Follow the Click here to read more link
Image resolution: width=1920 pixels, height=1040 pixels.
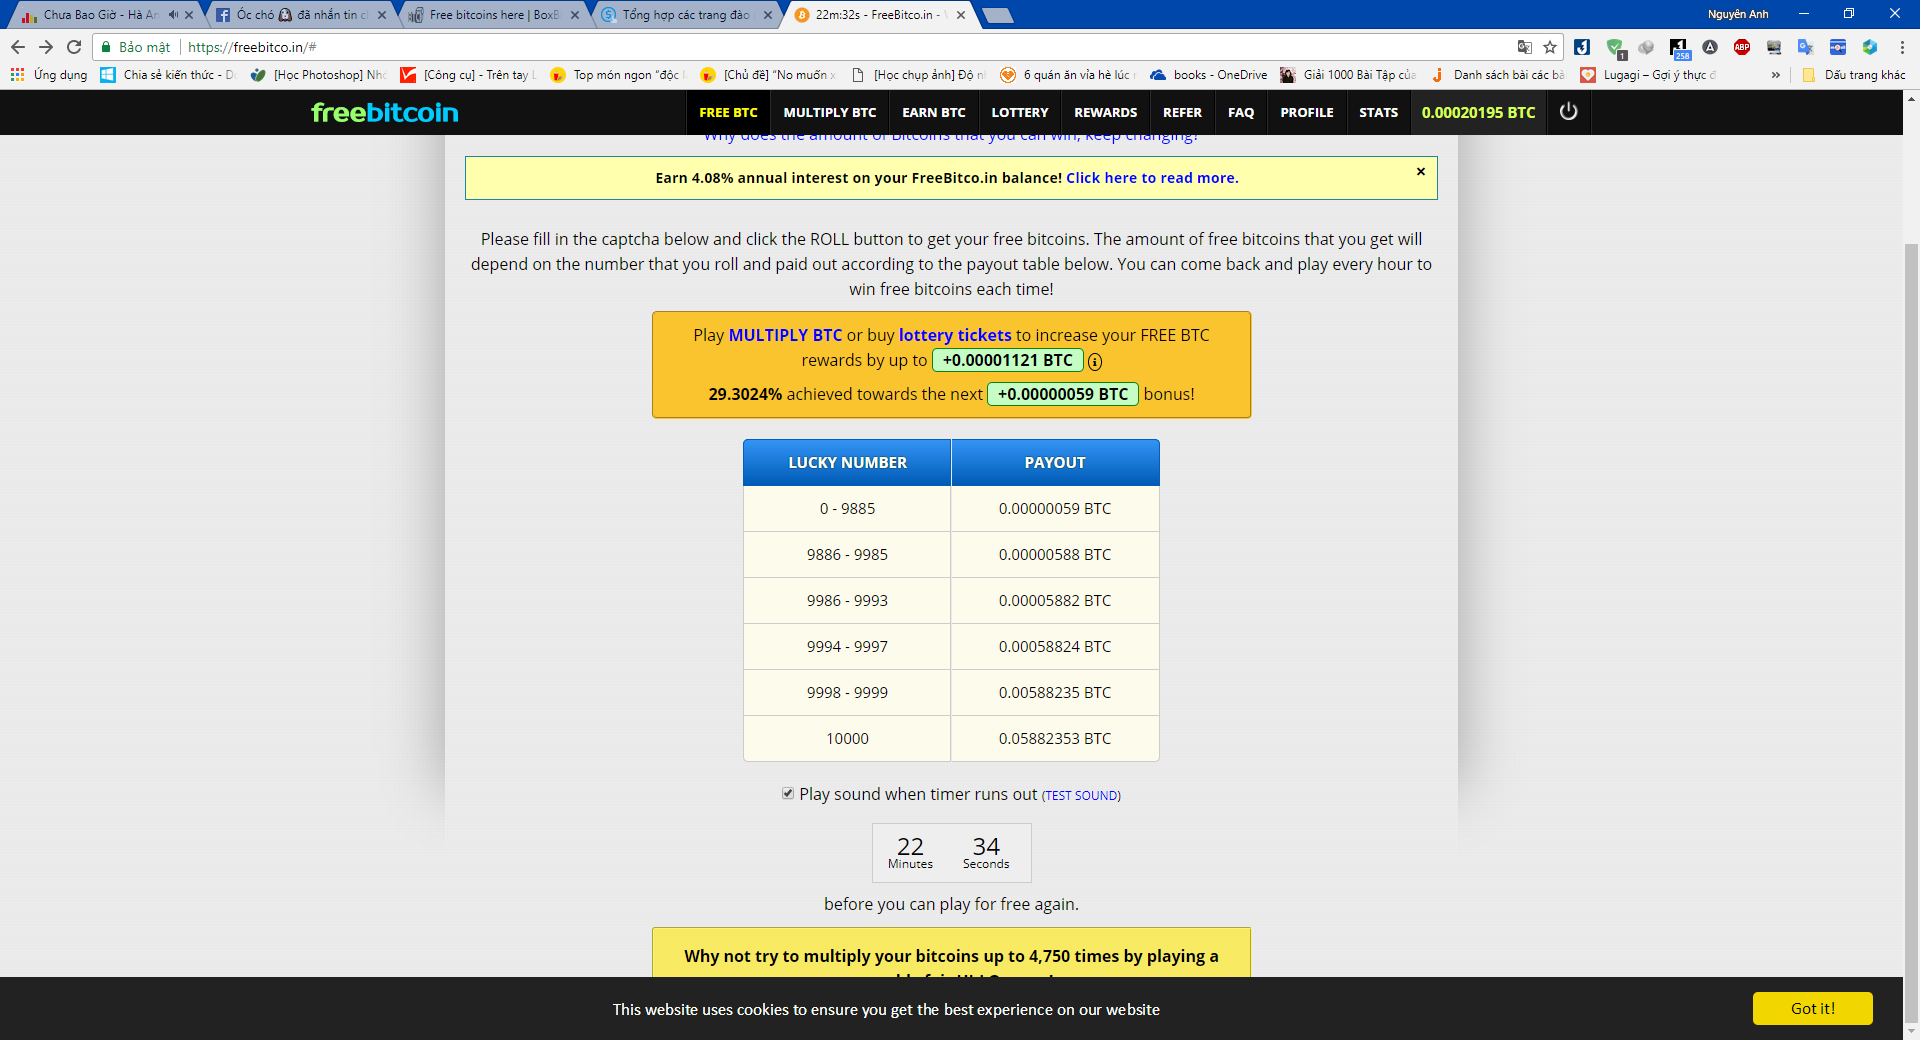pos(1152,178)
